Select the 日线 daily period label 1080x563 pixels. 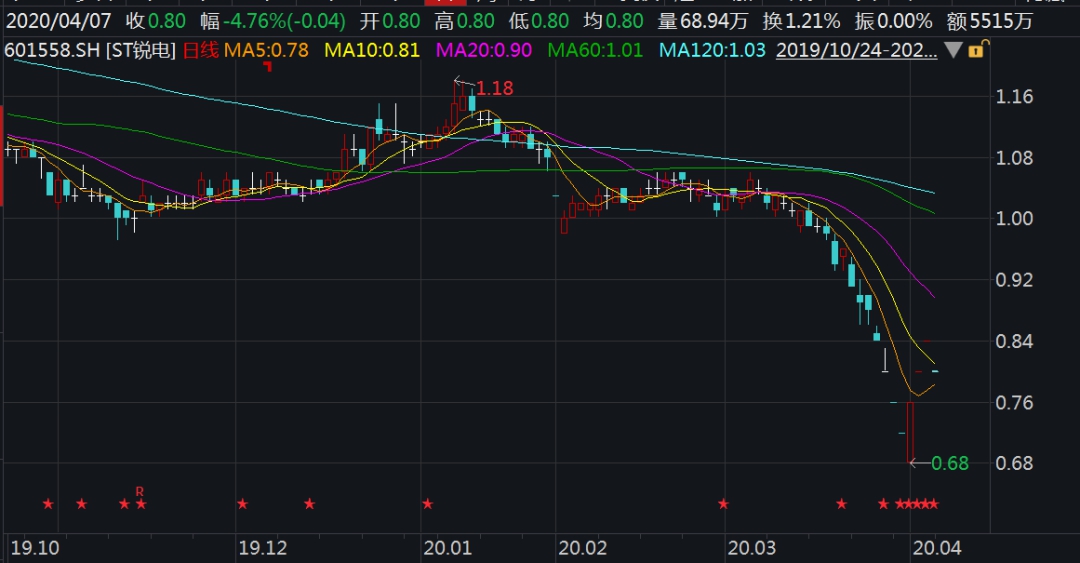[x=200, y=50]
